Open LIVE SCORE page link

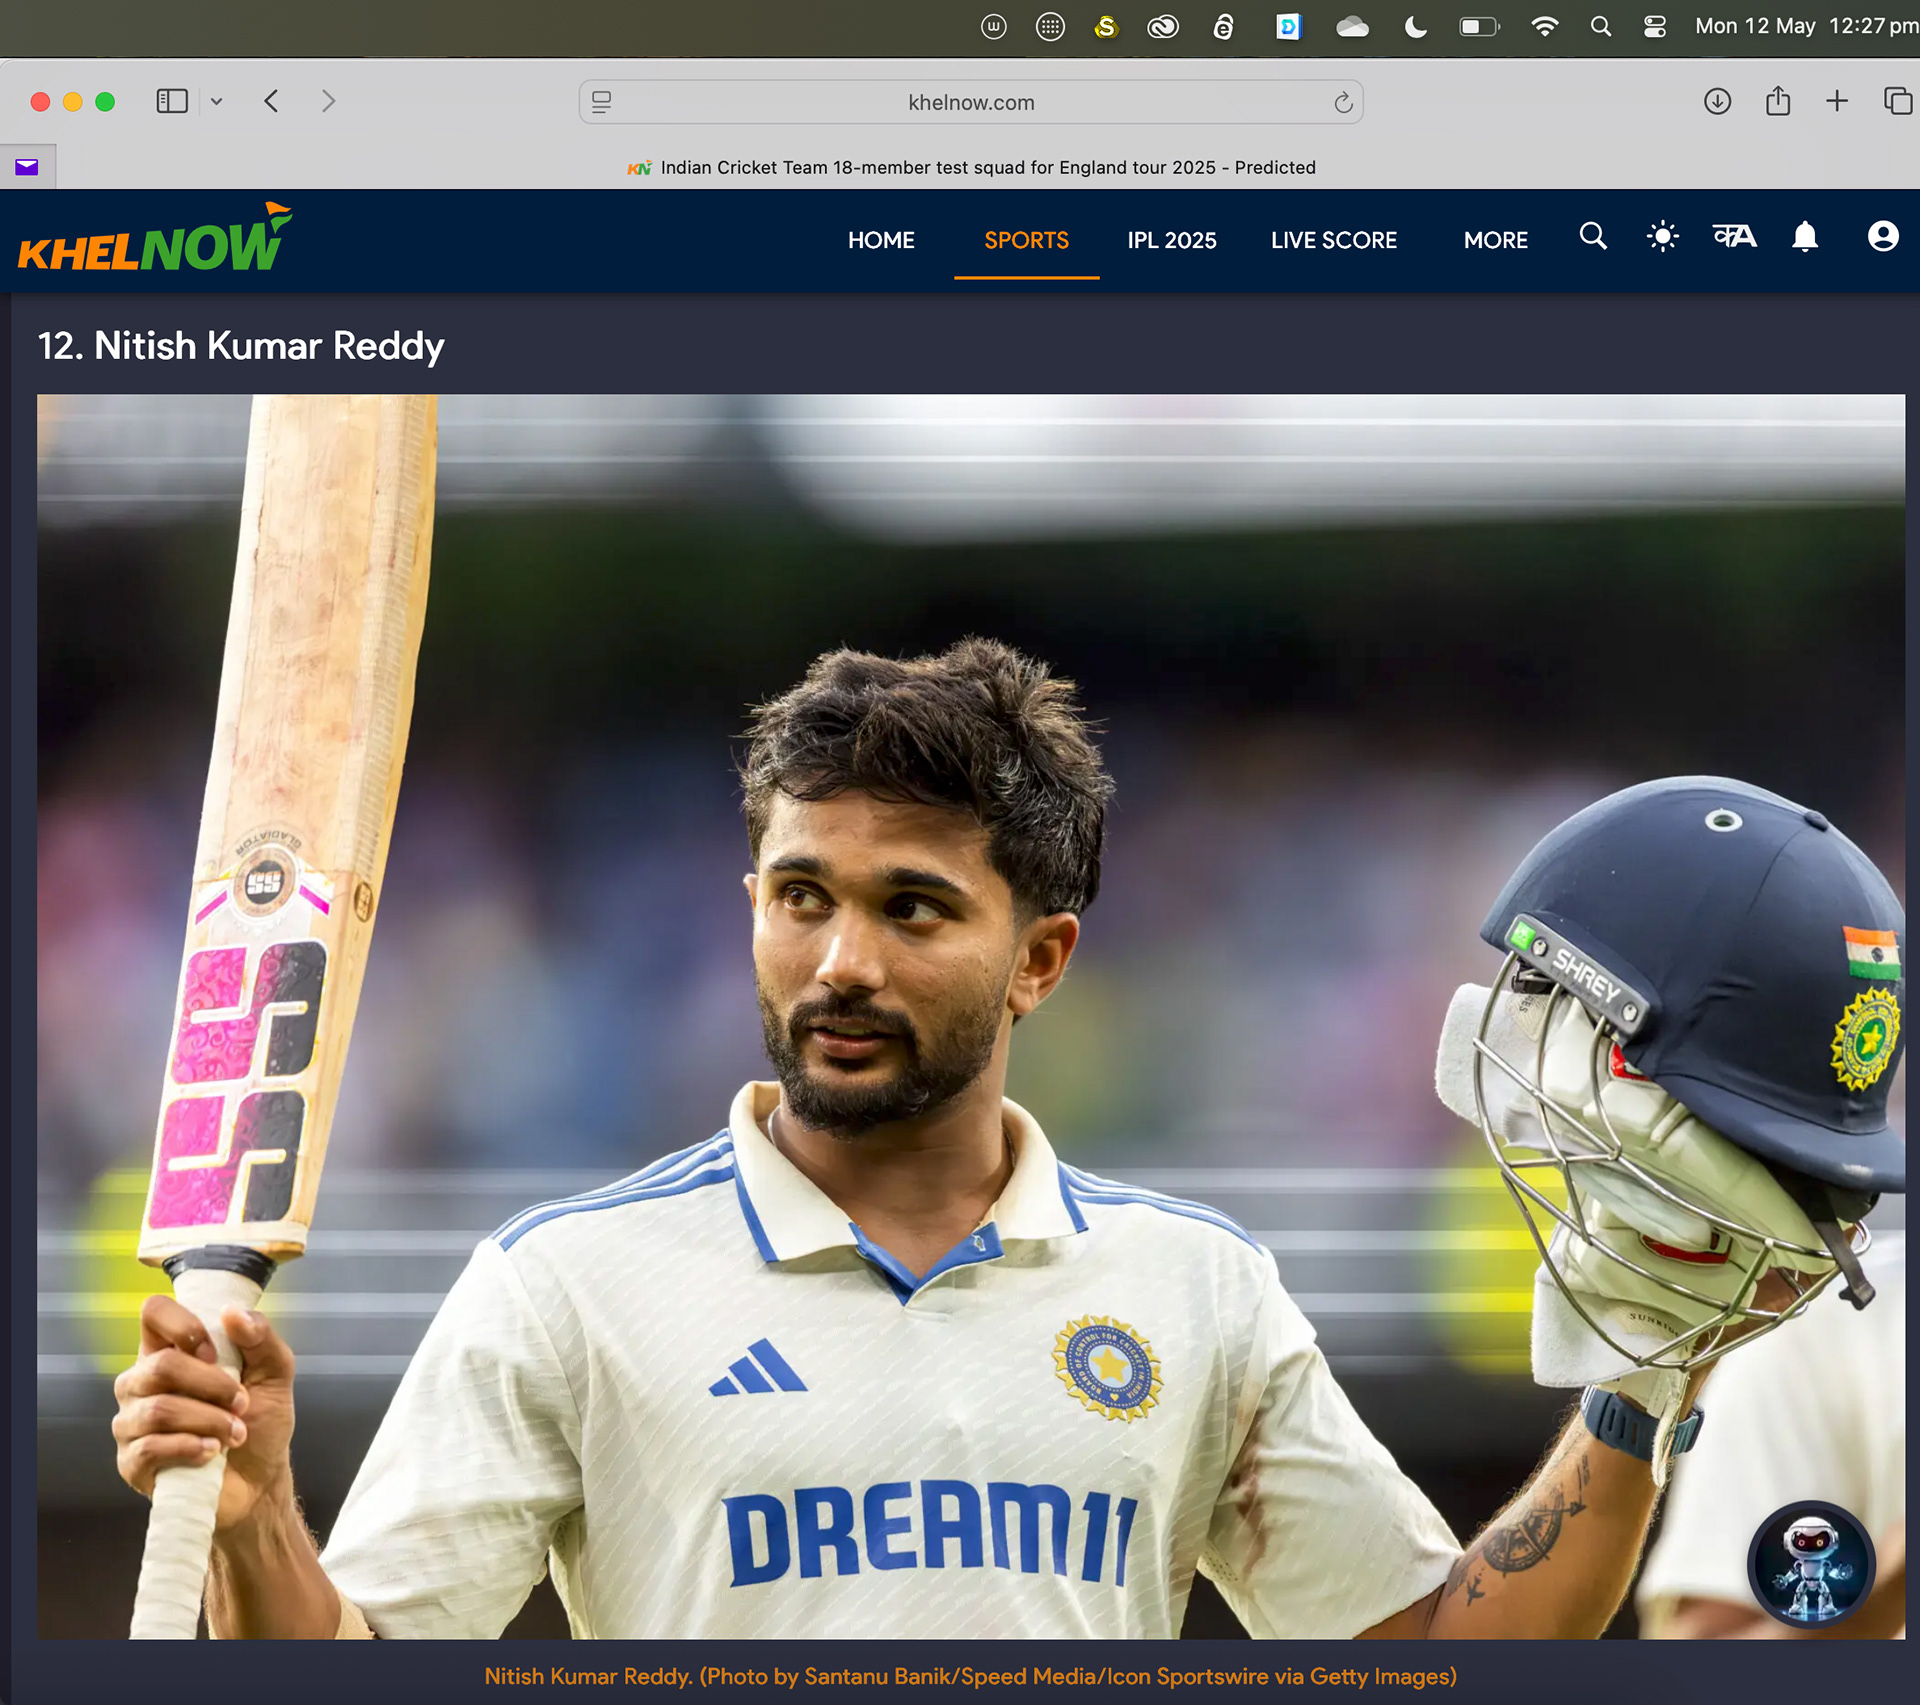coord(1333,240)
